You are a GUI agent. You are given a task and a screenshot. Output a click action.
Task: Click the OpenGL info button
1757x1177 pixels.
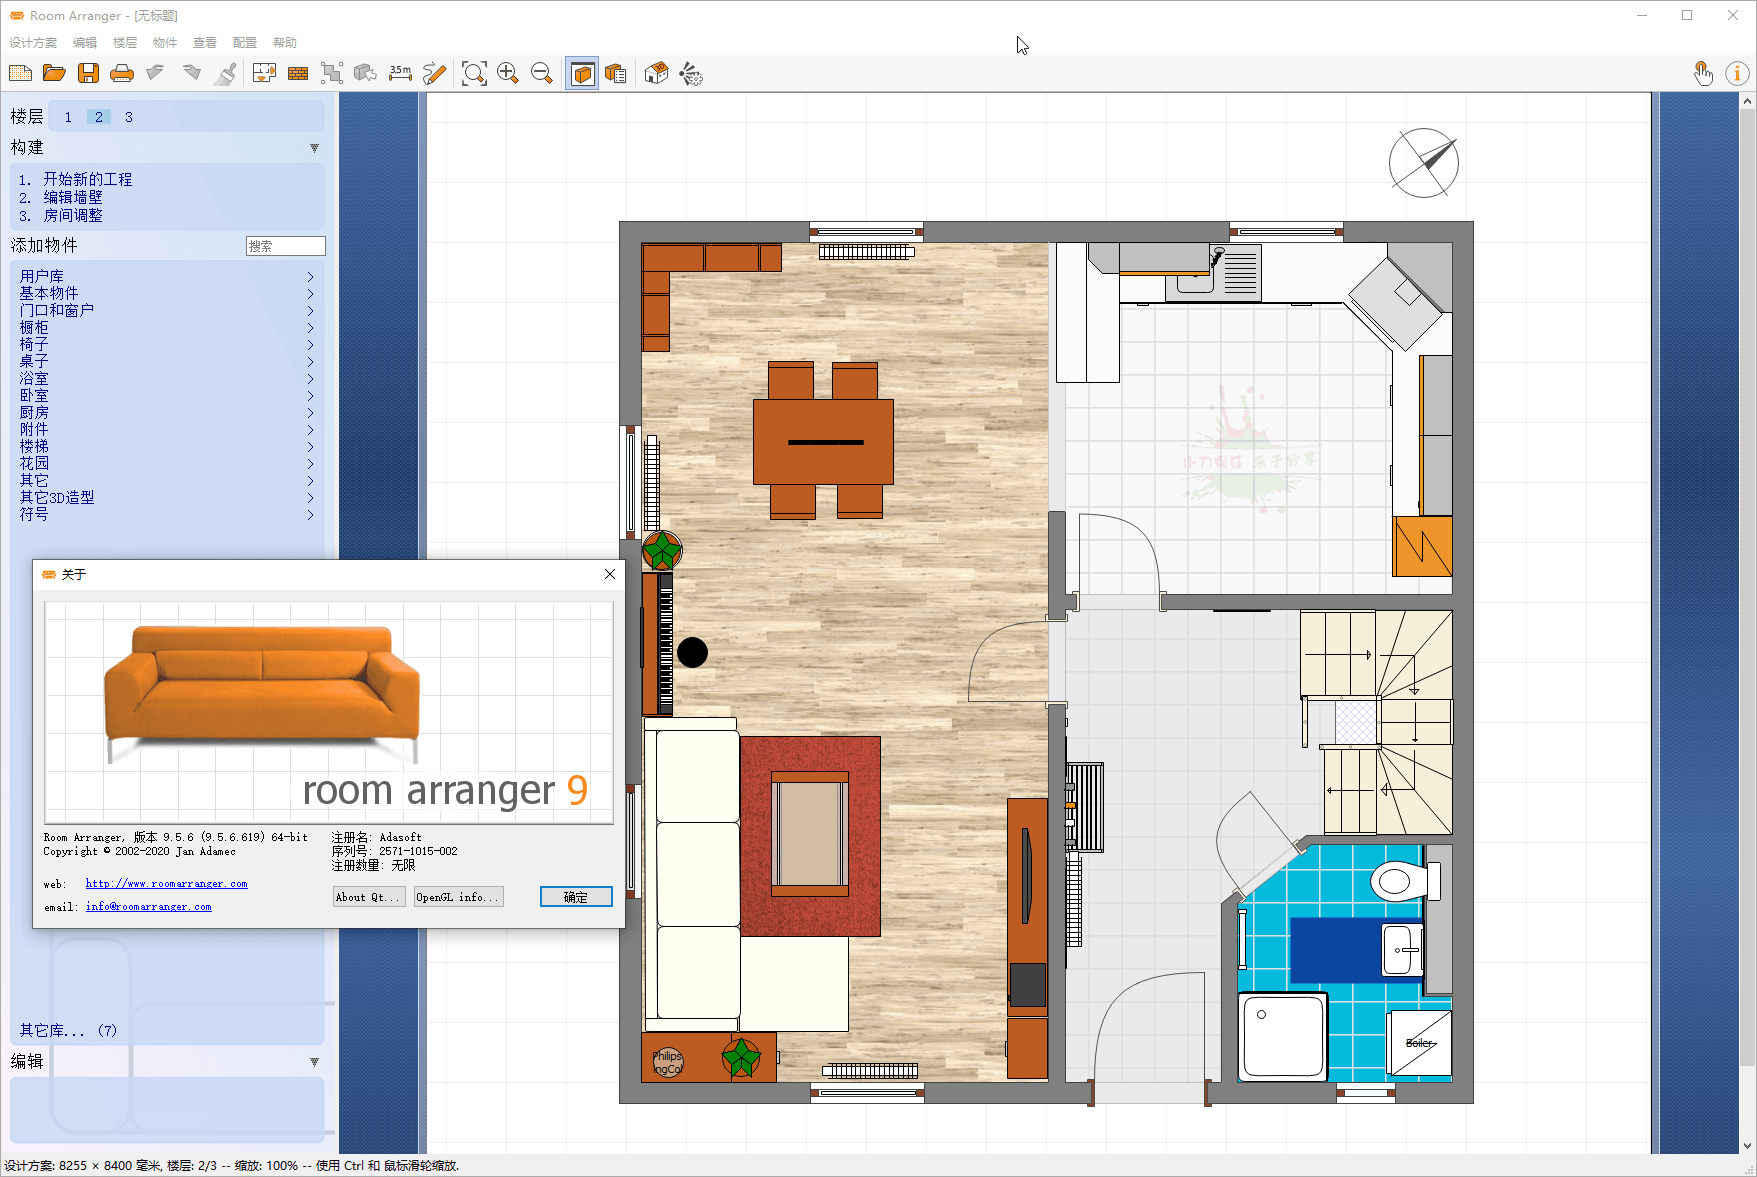(x=458, y=896)
